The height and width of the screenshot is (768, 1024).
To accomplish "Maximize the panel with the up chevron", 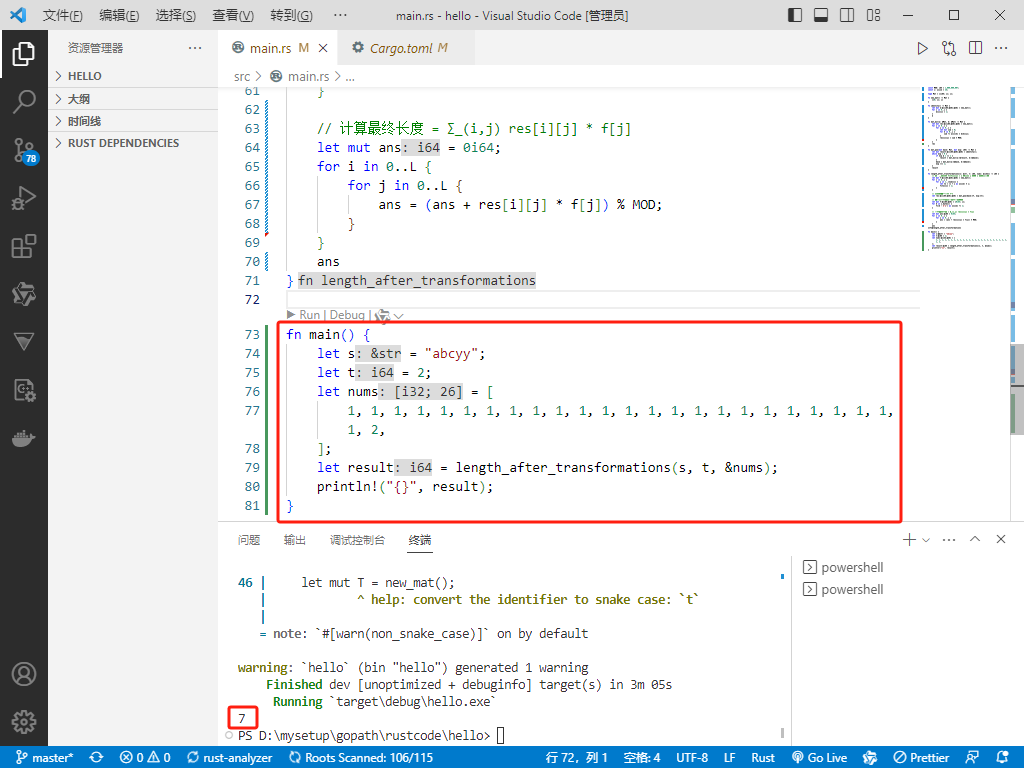I will tap(975, 539).
